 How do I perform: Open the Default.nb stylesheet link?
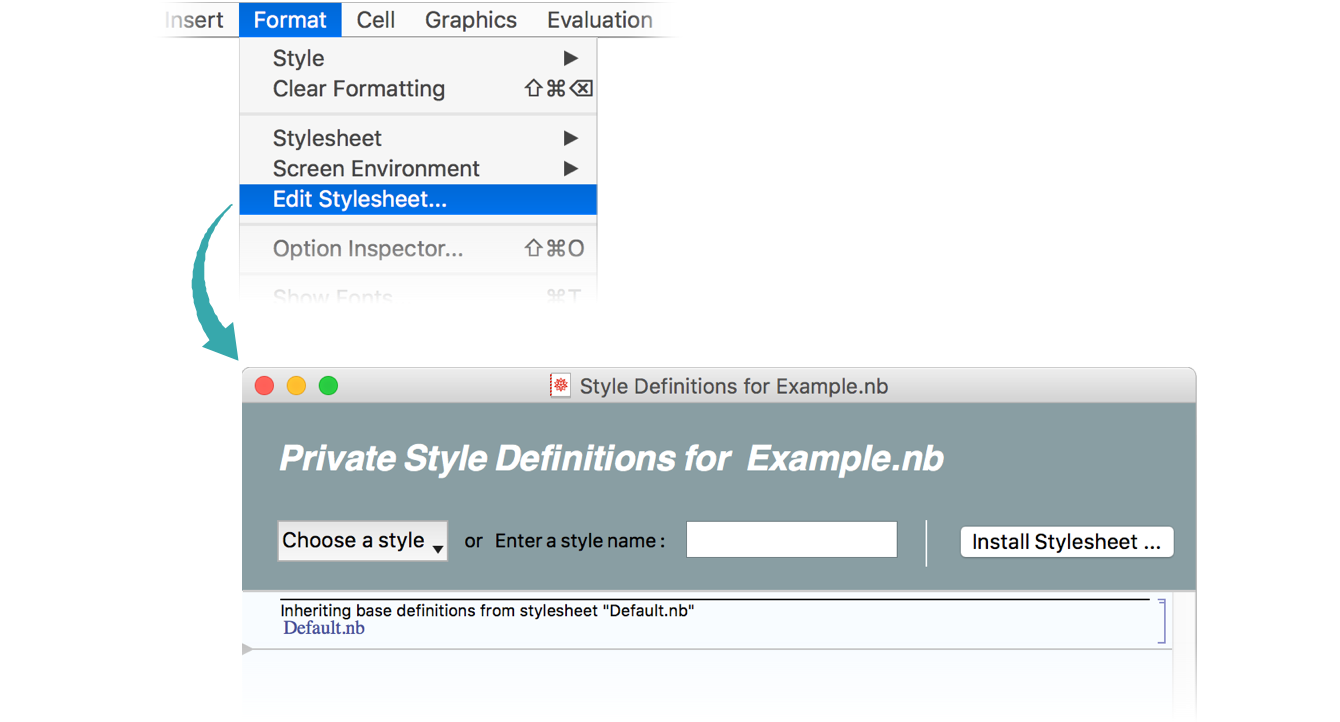[x=324, y=628]
